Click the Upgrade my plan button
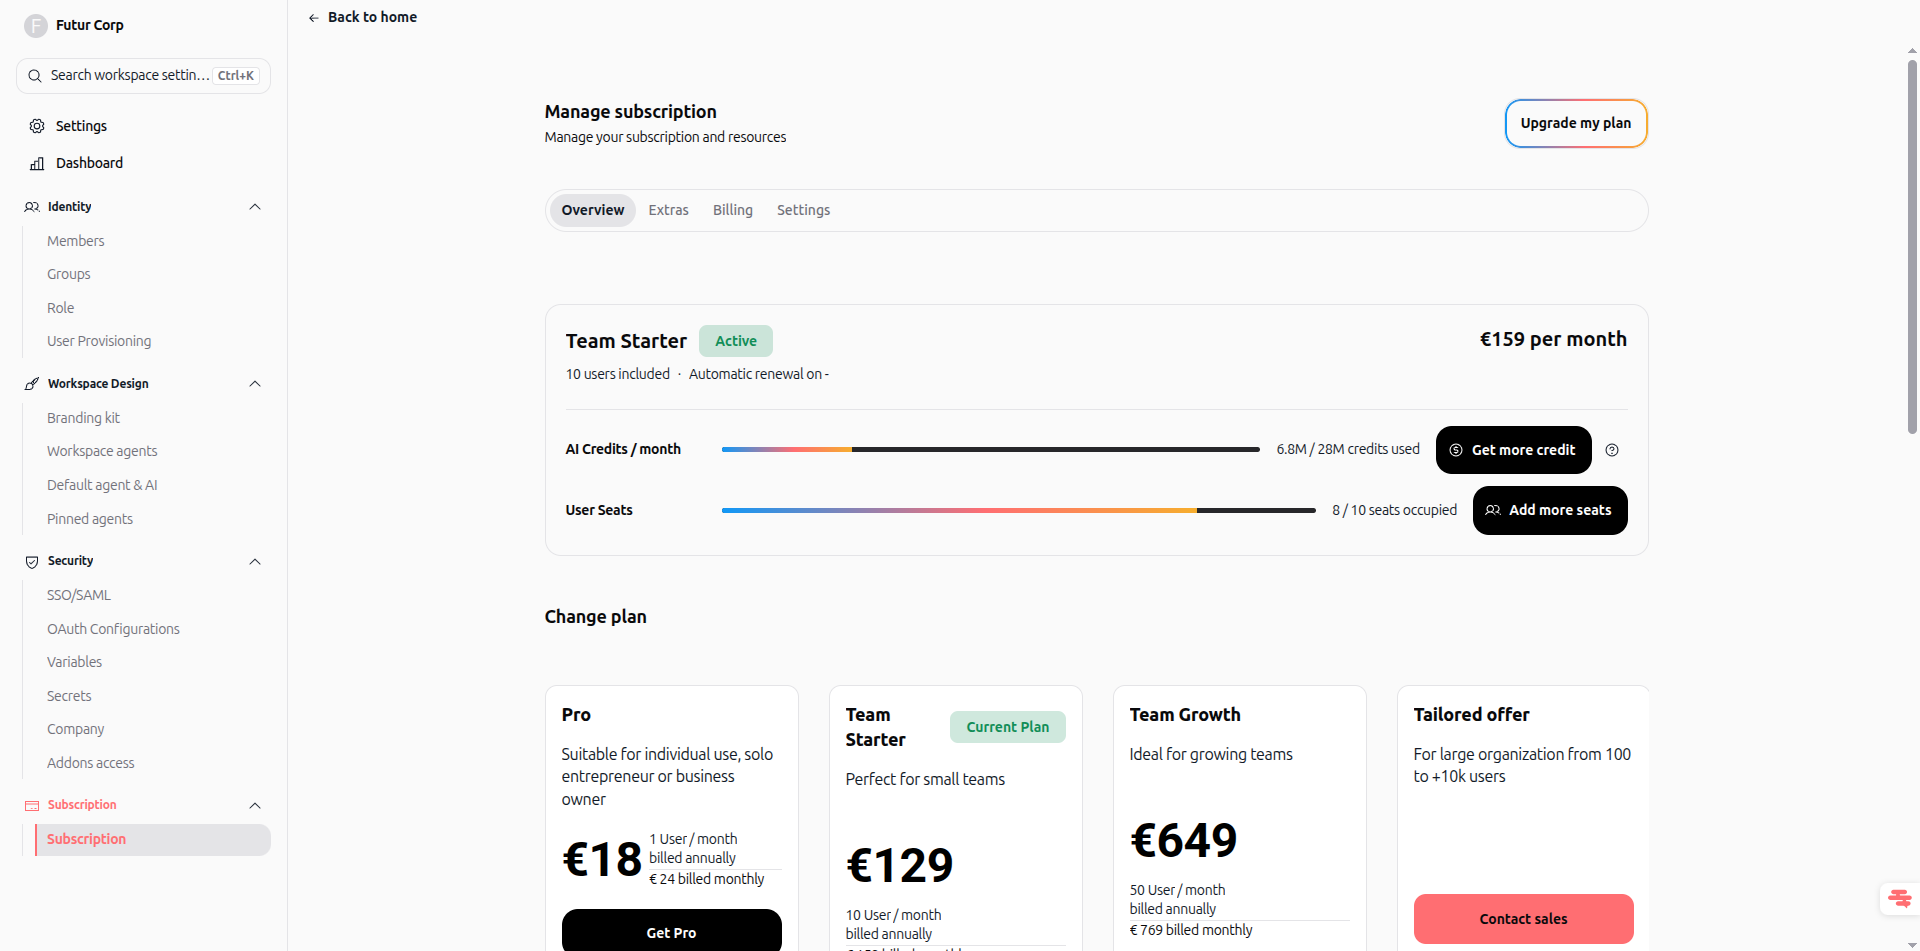1920x951 pixels. point(1576,123)
